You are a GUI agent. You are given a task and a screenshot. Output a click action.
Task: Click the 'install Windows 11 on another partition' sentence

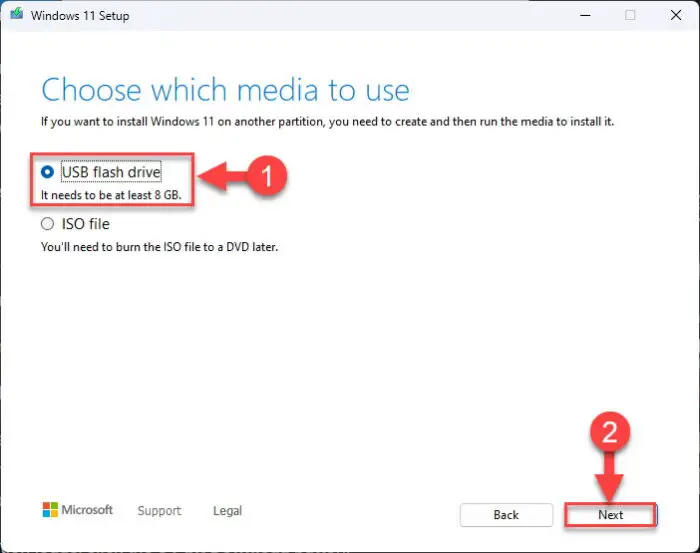coord(327,122)
